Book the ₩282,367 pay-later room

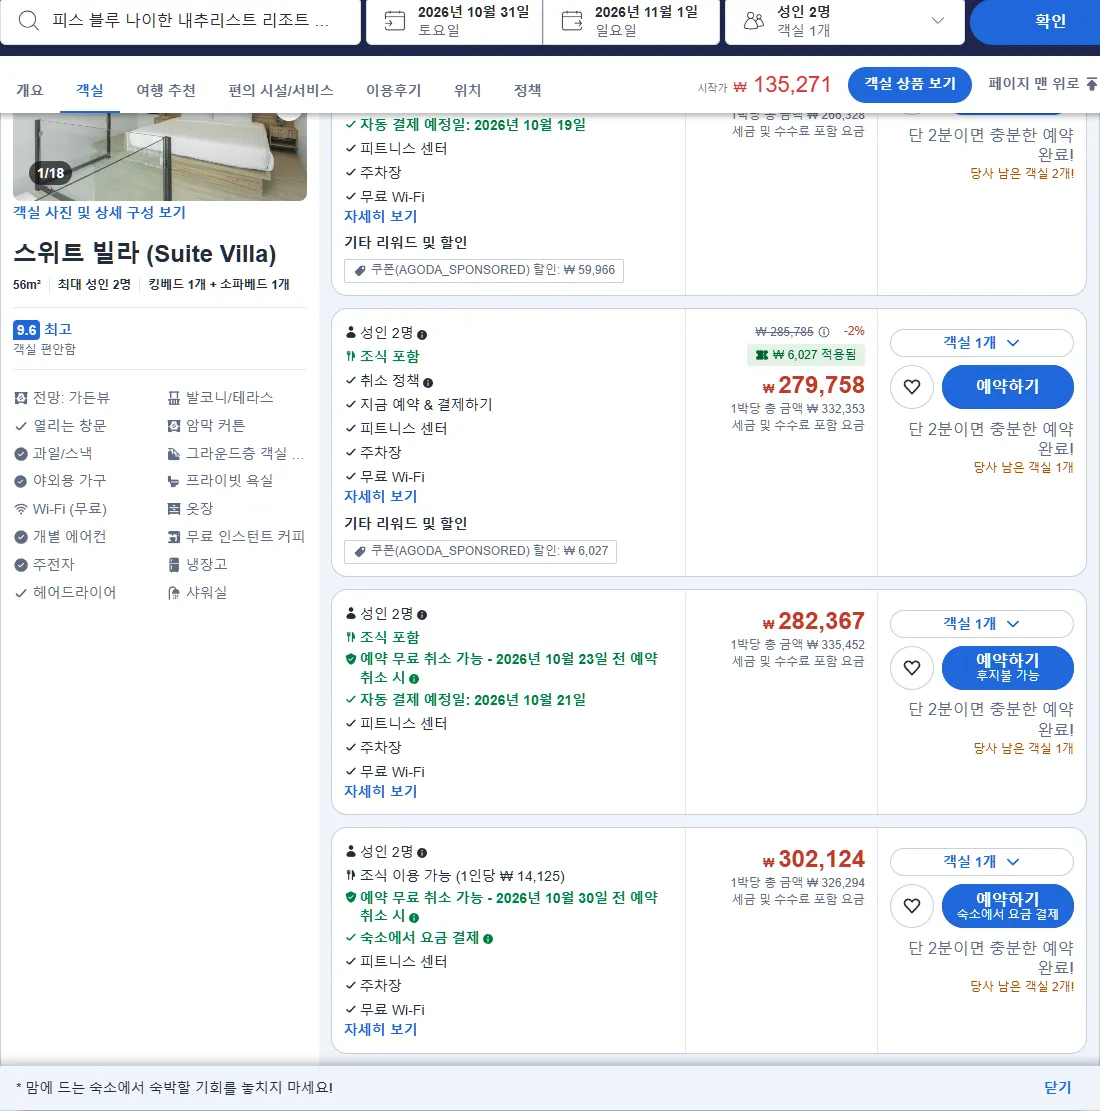tap(1007, 667)
